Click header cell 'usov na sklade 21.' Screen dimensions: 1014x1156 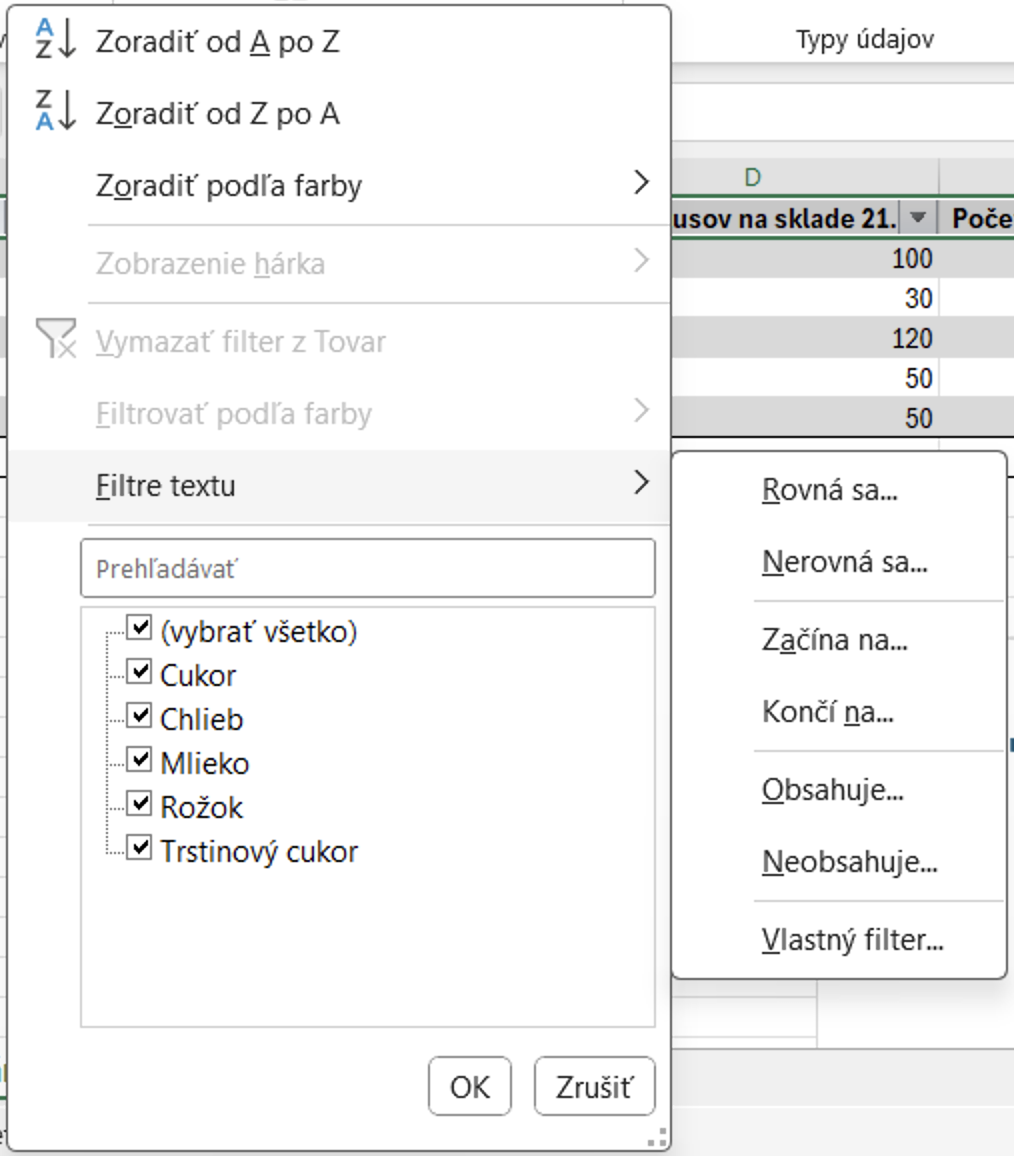click(785, 218)
